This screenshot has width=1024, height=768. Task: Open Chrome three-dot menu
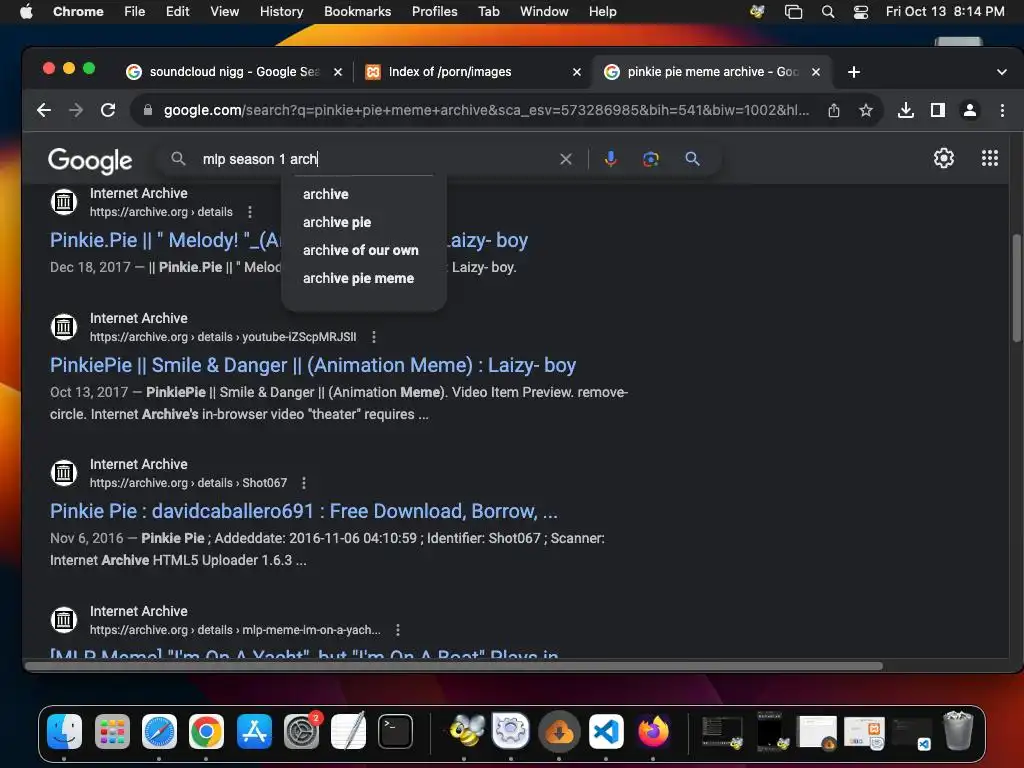[x=1002, y=110]
